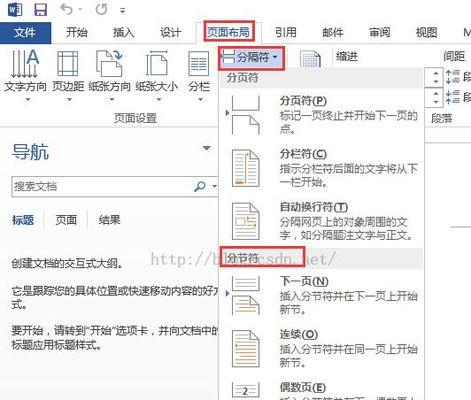471x400 pixels.
Task: Select the 页面 tab in navigation pane
Action: 66,220
